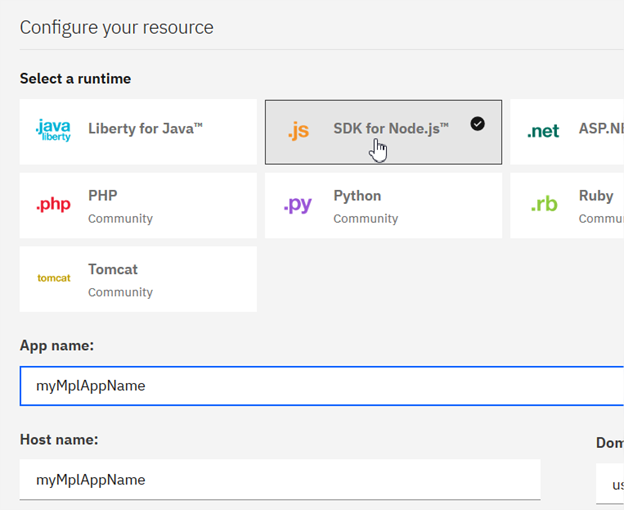Image resolution: width=624 pixels, height=510 pixels.
Task: Click the green .rb logo icon
Action: pyautogui.click(x=544, y=204)
